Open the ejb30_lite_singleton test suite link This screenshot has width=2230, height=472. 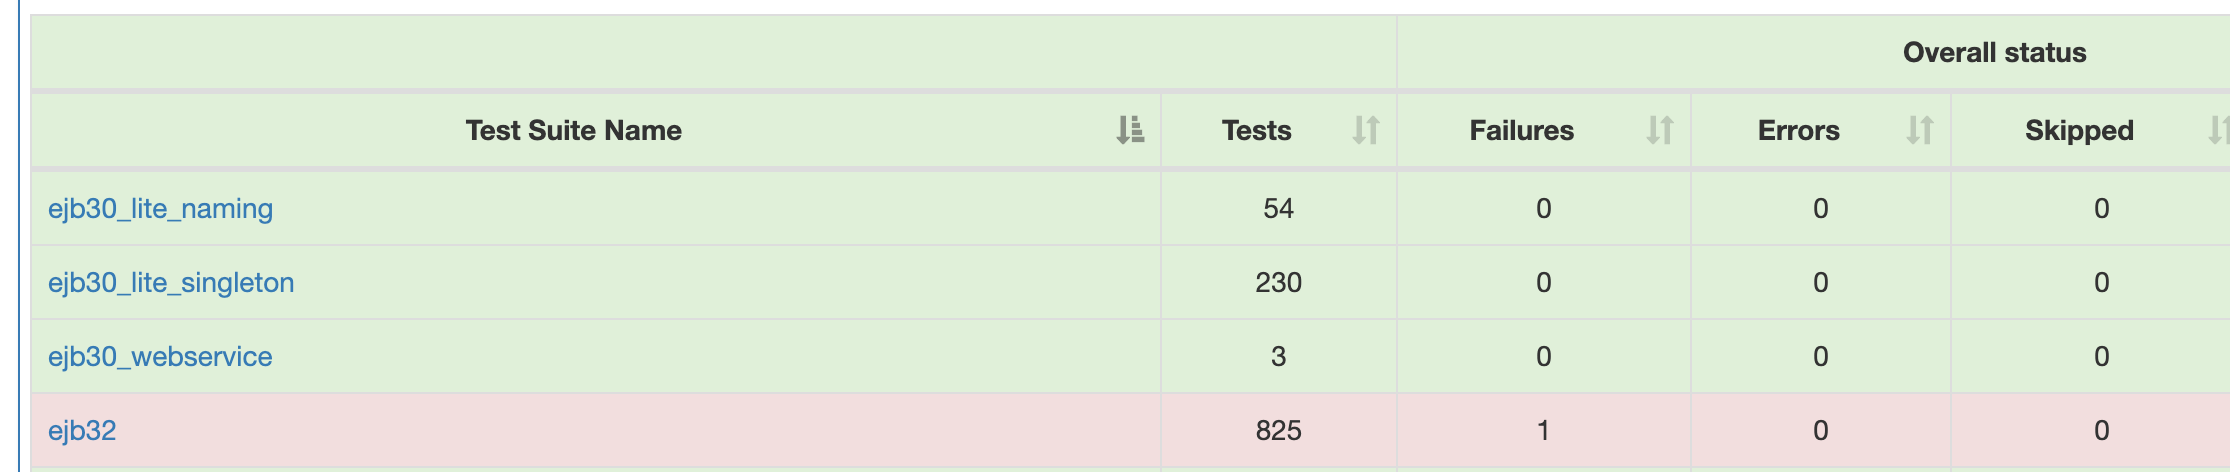(x=171, y=282)
